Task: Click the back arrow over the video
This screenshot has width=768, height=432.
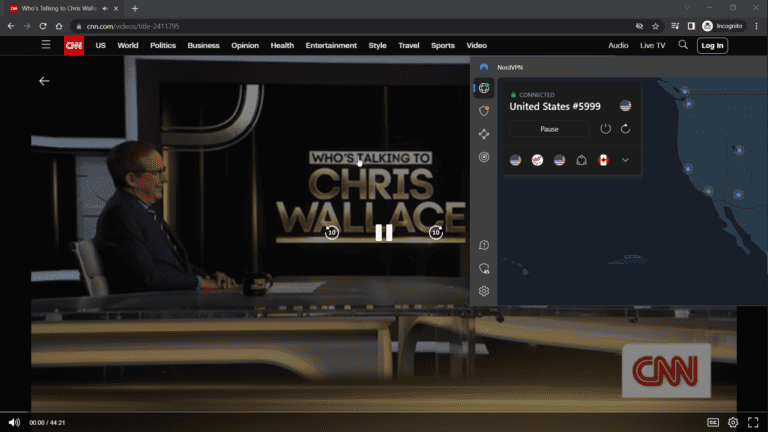Action: (x=44, y=81)
